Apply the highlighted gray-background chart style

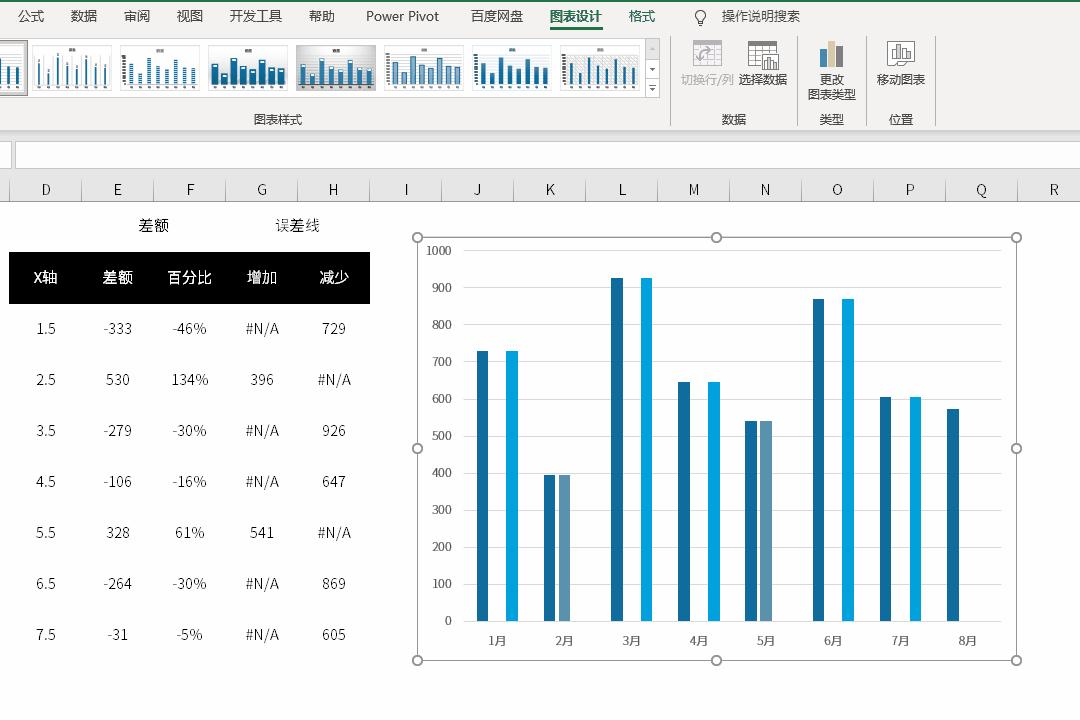point(336,68)
